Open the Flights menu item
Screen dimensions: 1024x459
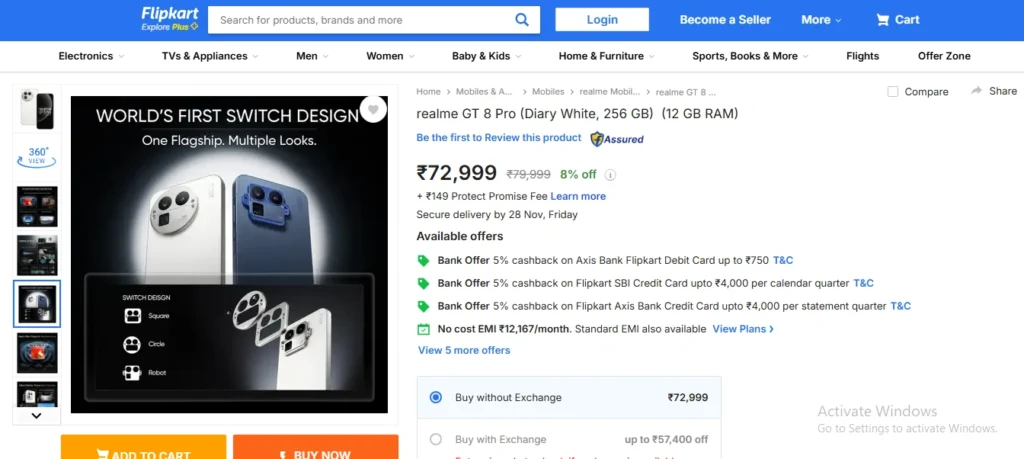click(x=862, y=56)
